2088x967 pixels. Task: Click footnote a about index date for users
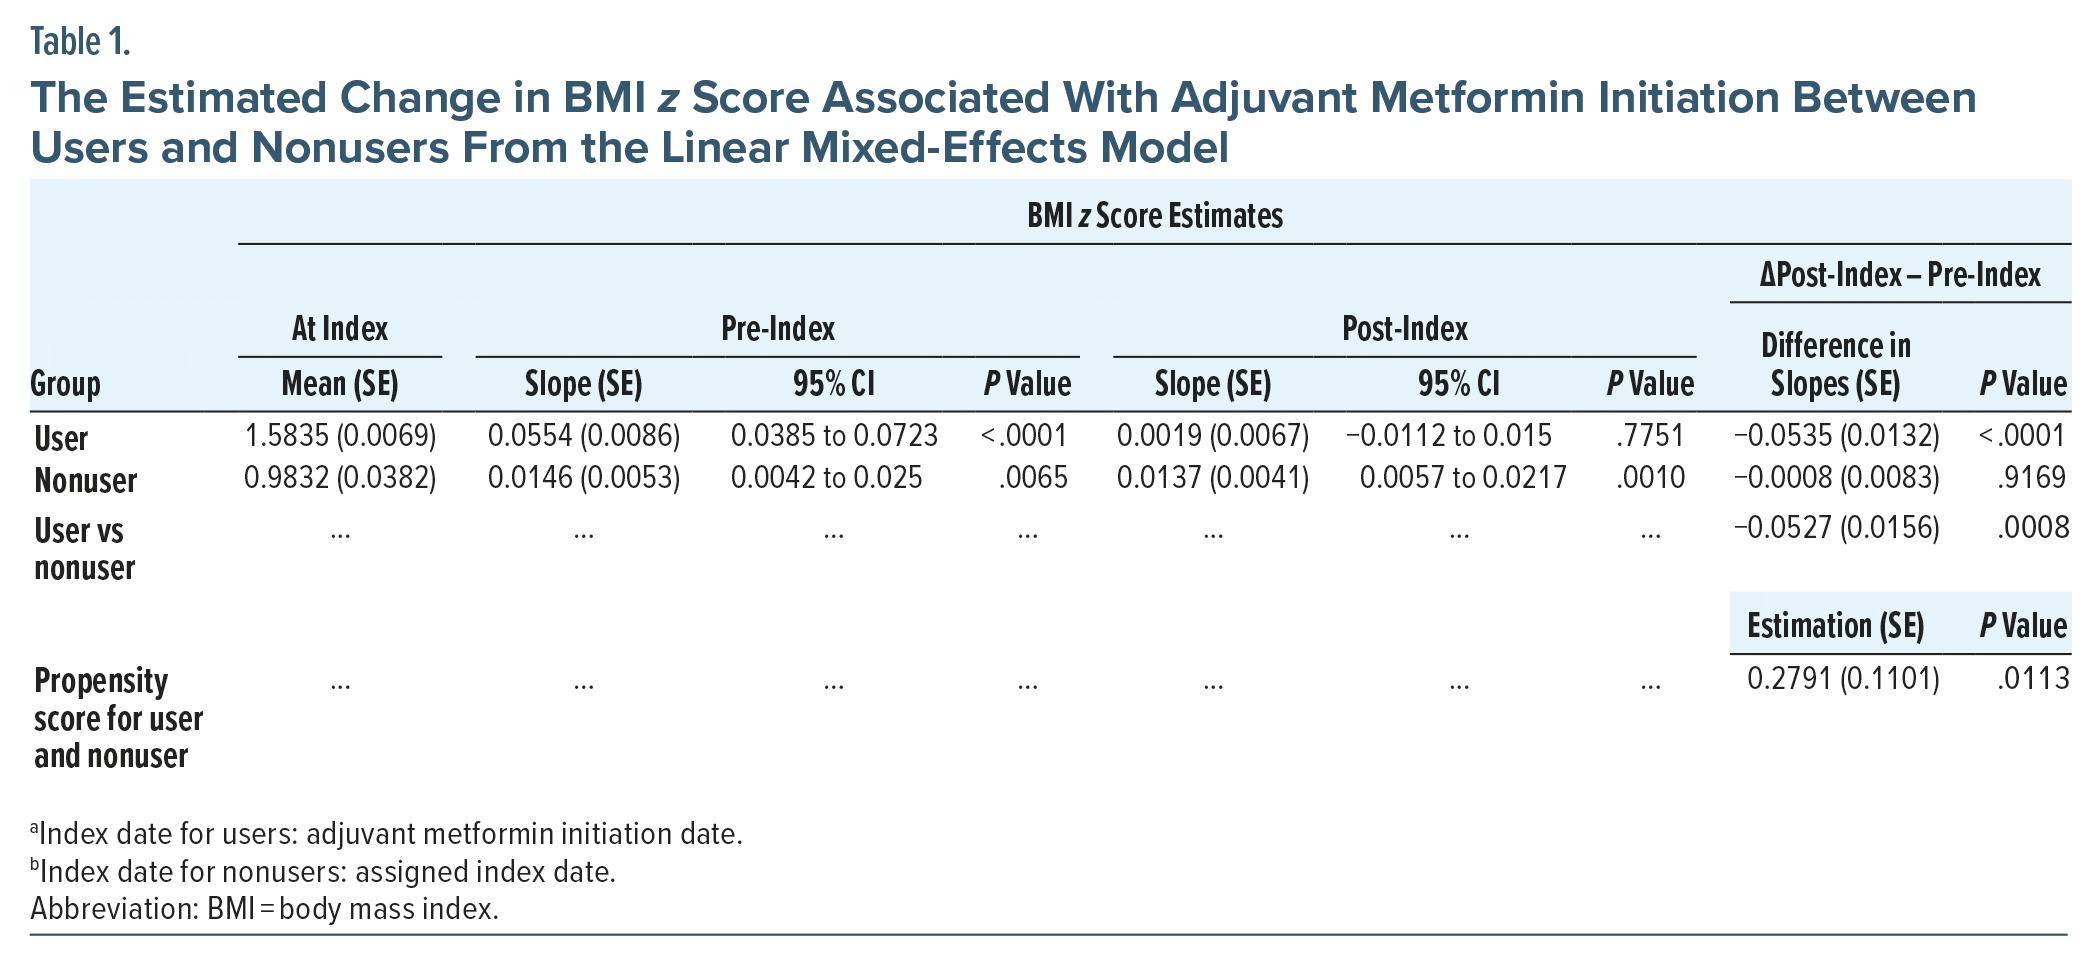(386, 834)
